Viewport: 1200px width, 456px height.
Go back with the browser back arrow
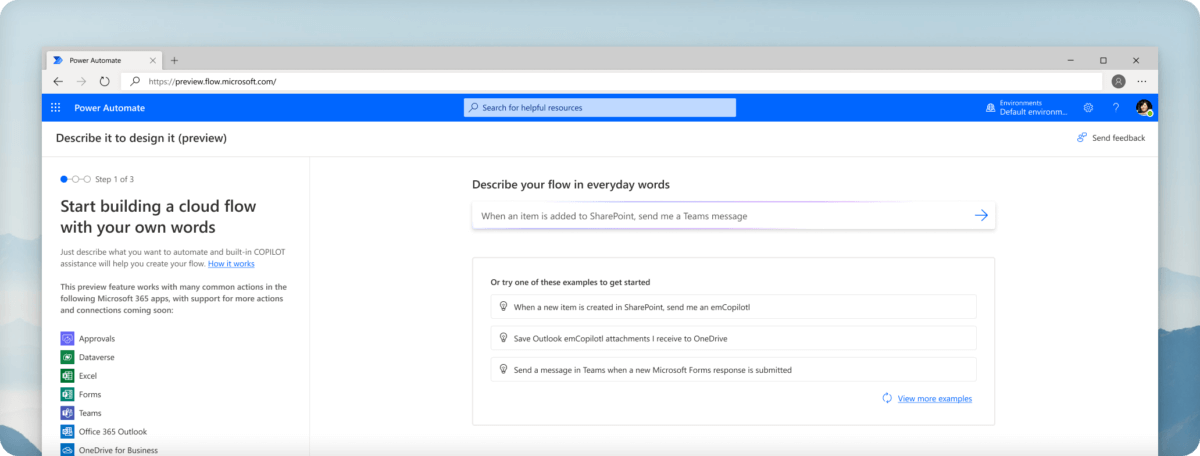58,81
